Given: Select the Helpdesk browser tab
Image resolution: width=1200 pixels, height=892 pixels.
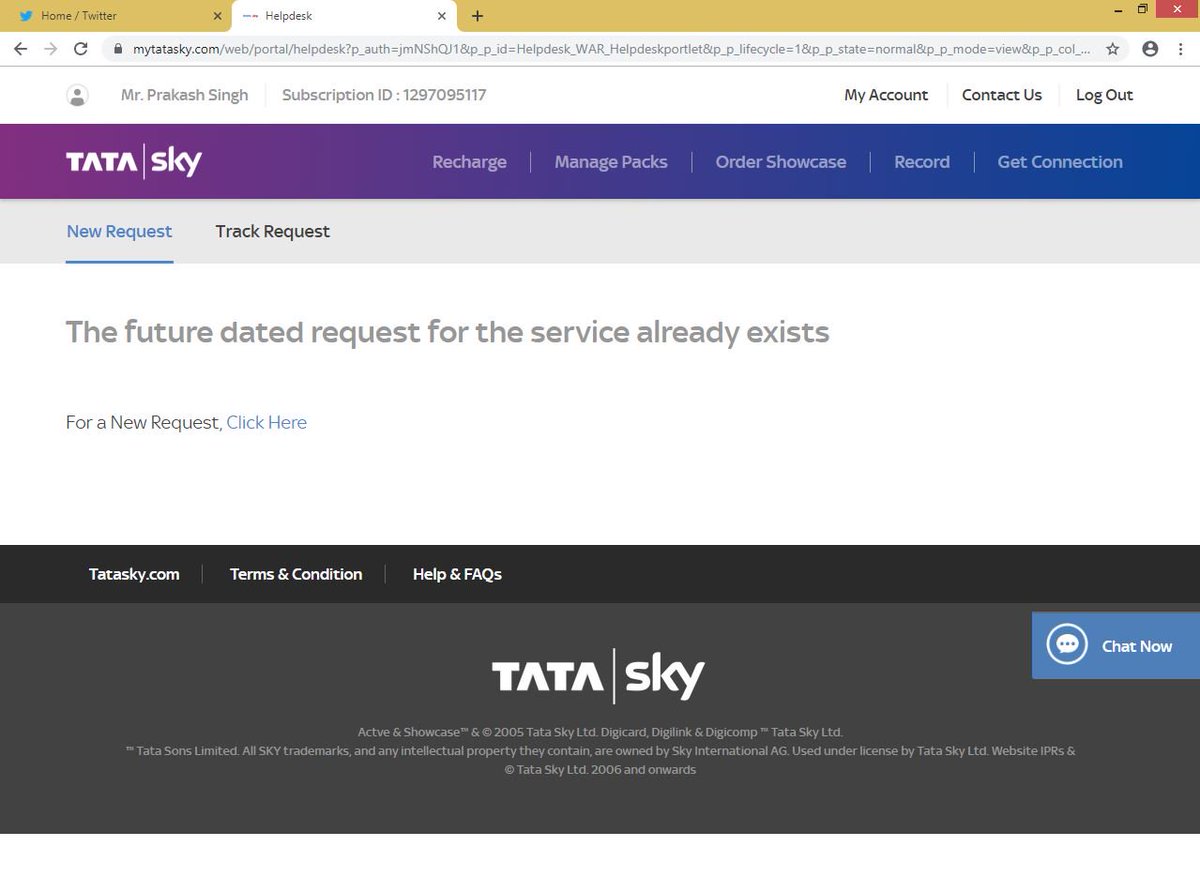Looking at the screenshot, I should tap(345, 16).
